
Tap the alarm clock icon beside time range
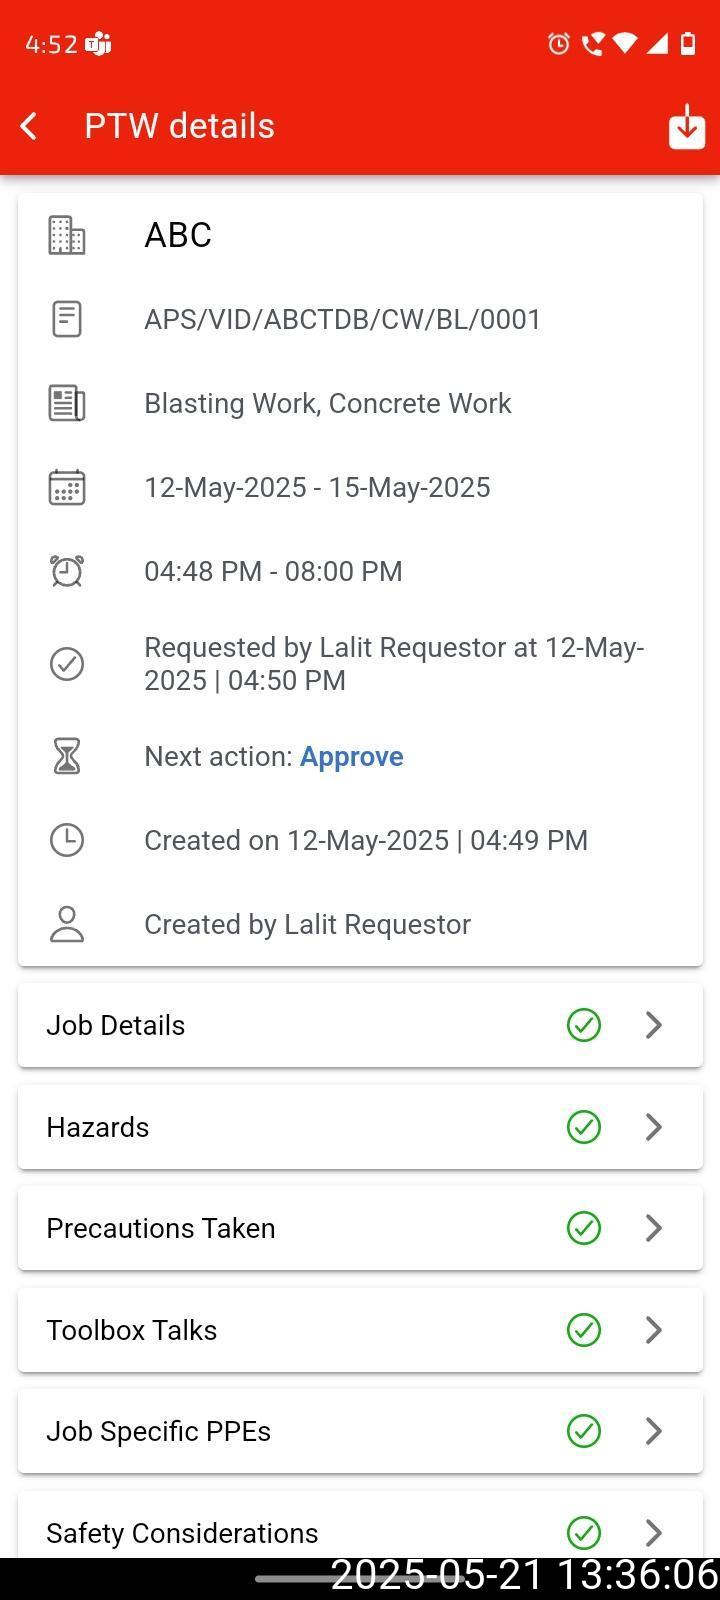(x=67, y=571)
